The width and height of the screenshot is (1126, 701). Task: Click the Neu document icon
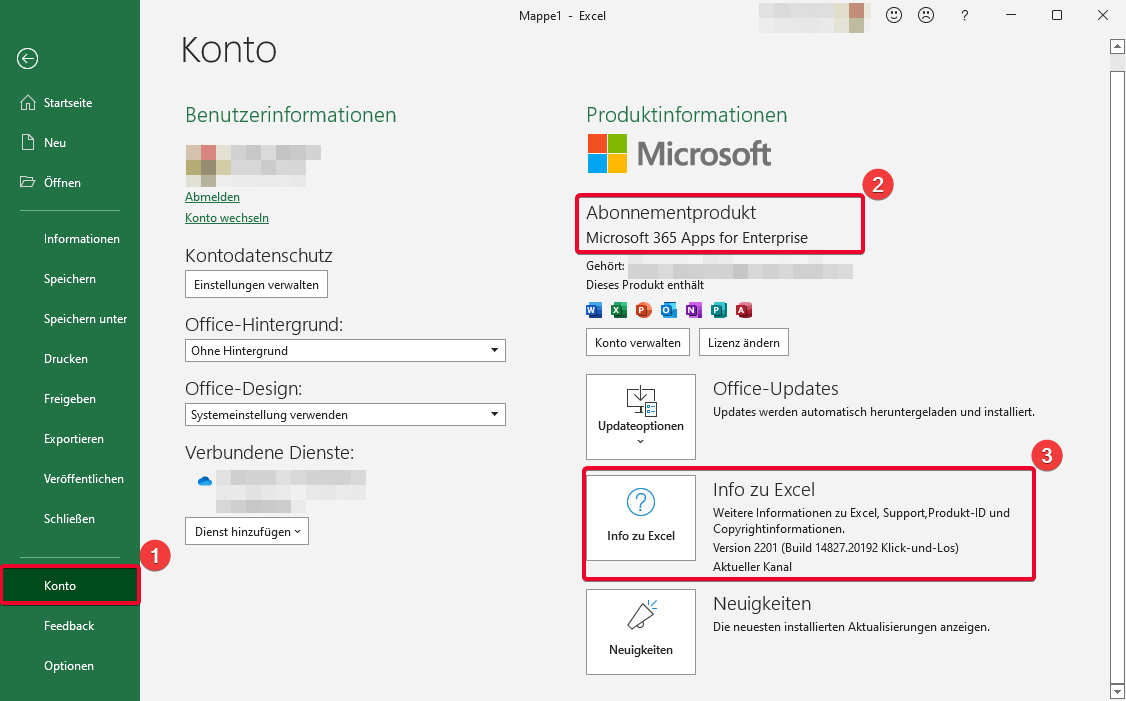pyautogui.click(x=27, y=142)
